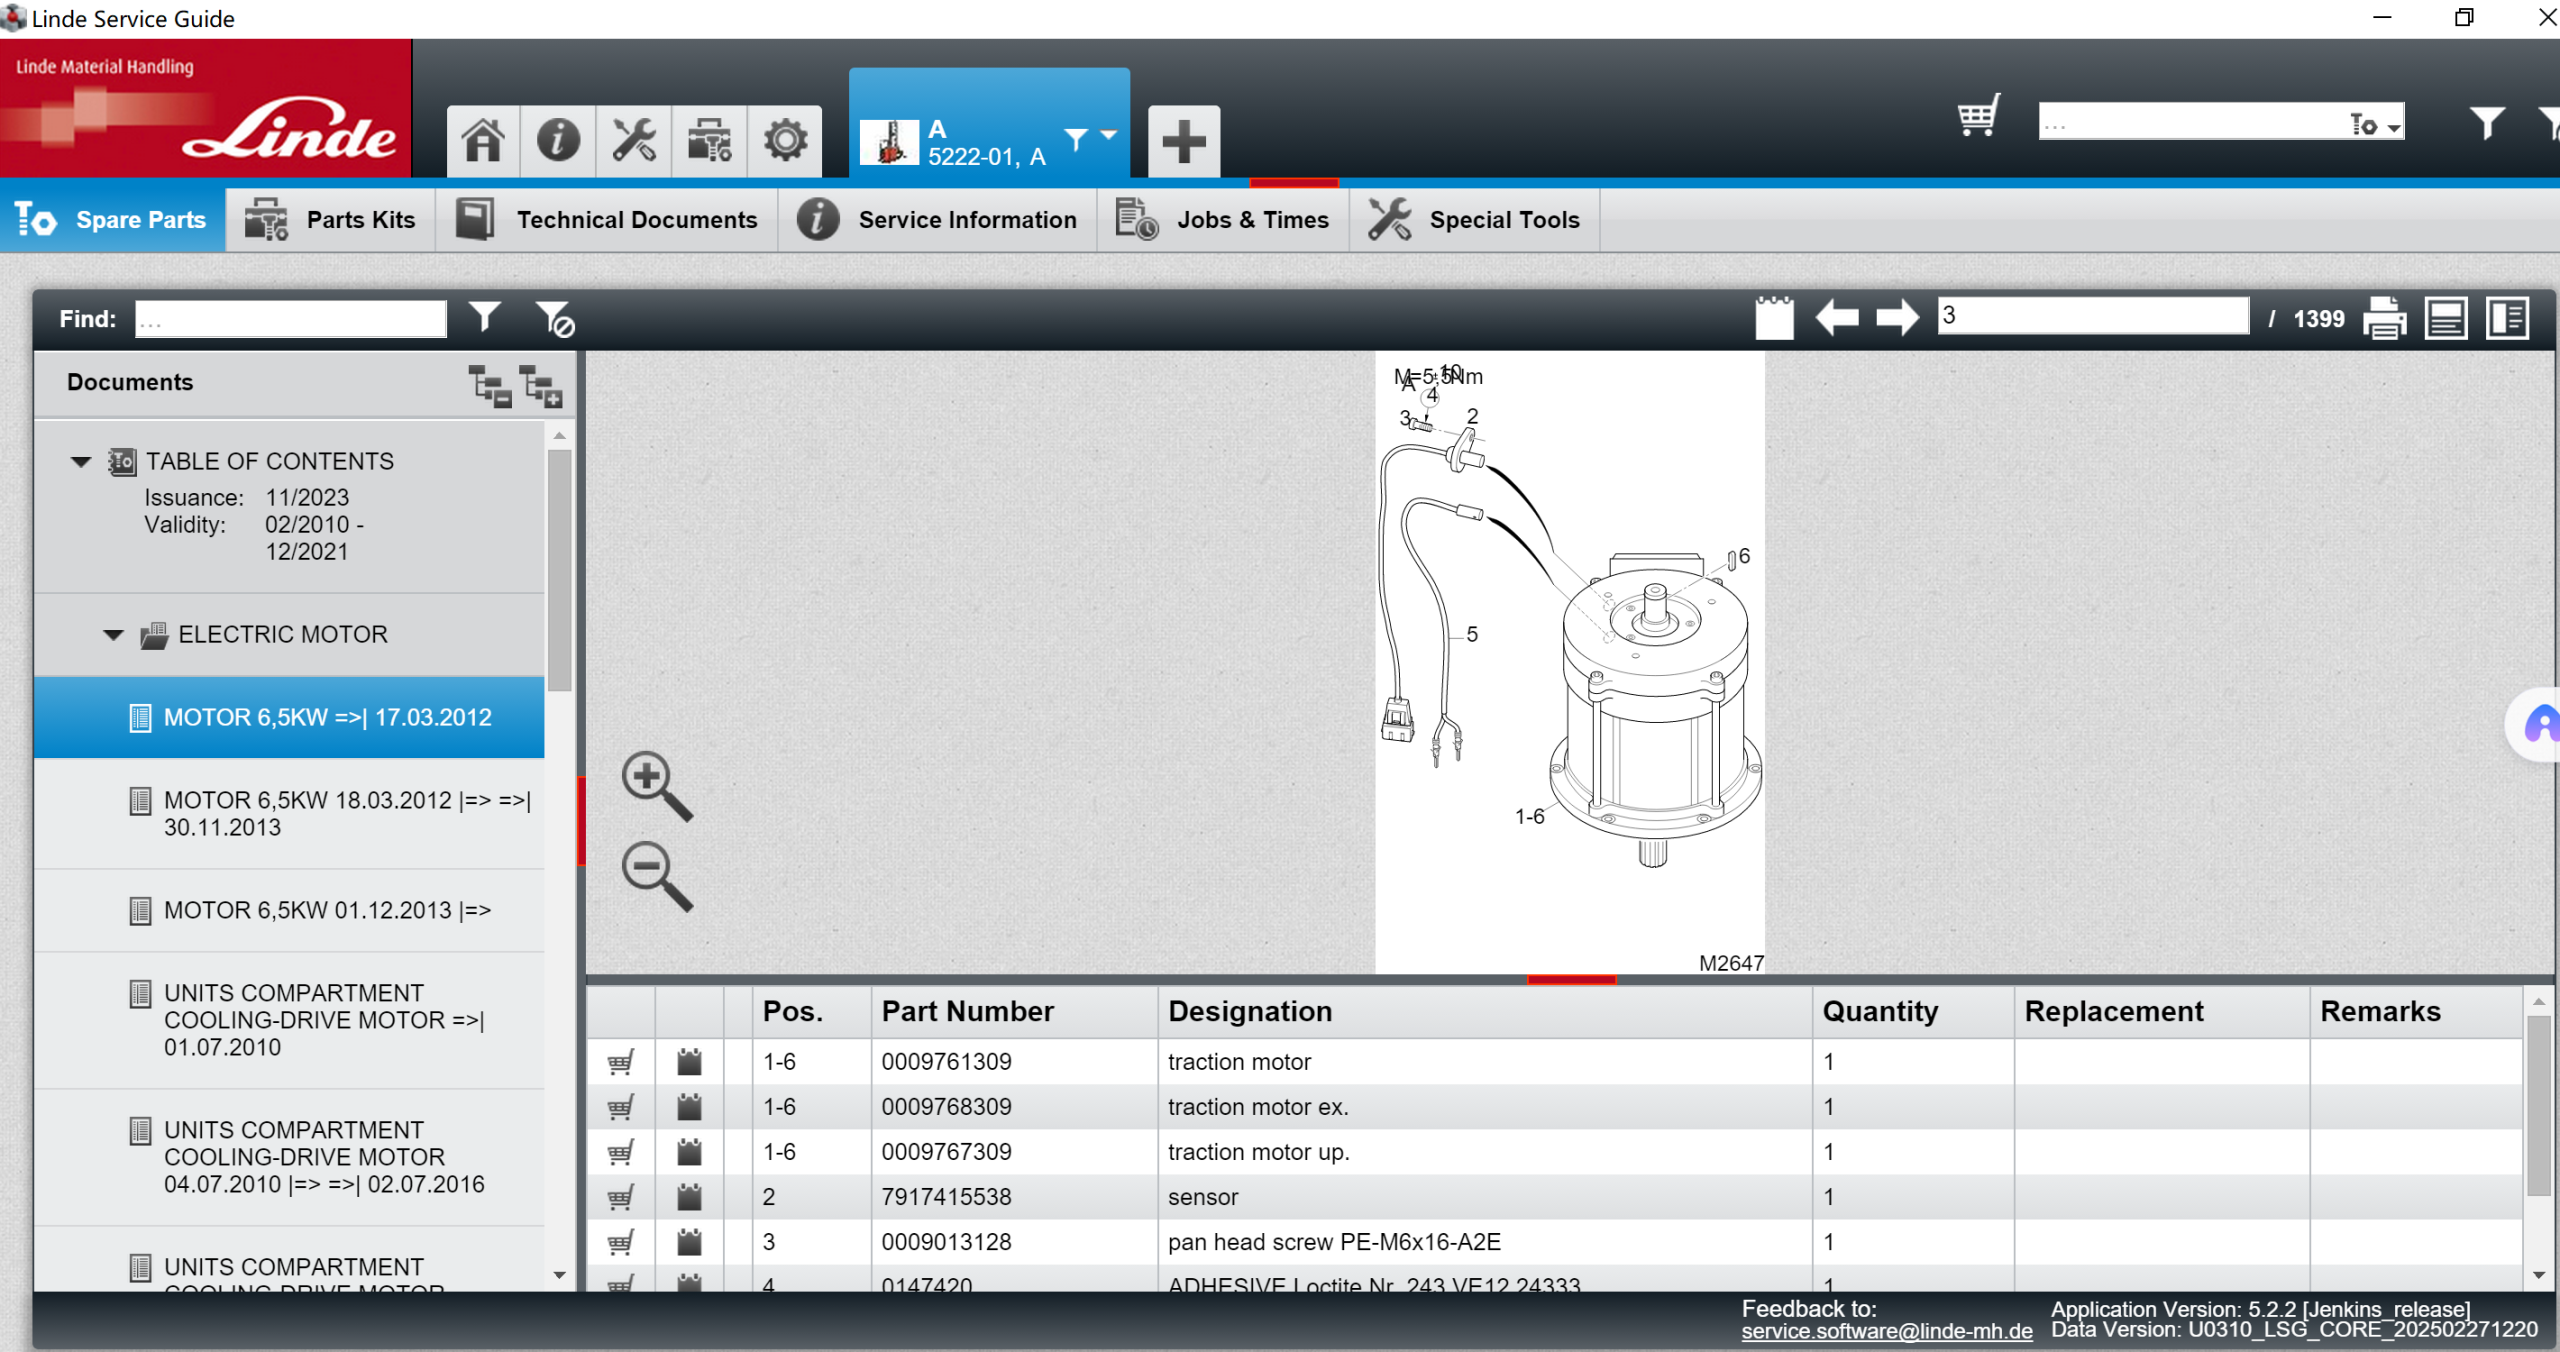This screenshot has height=1352, width=2560.
Task: Select document MOTOR 6,5KW 01.12.2013
Action: click(328, 910)
